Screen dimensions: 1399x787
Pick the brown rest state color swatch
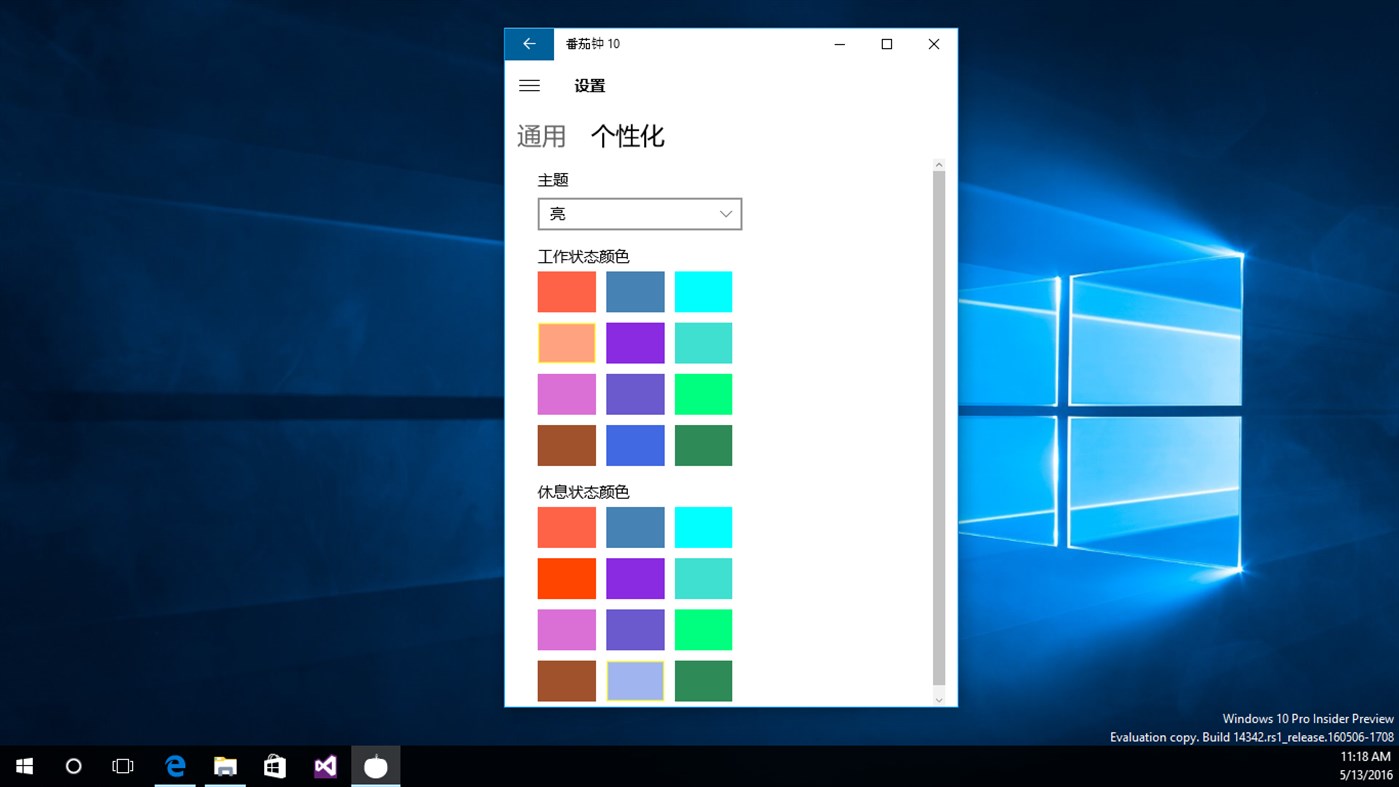click(x=566, y=680)
